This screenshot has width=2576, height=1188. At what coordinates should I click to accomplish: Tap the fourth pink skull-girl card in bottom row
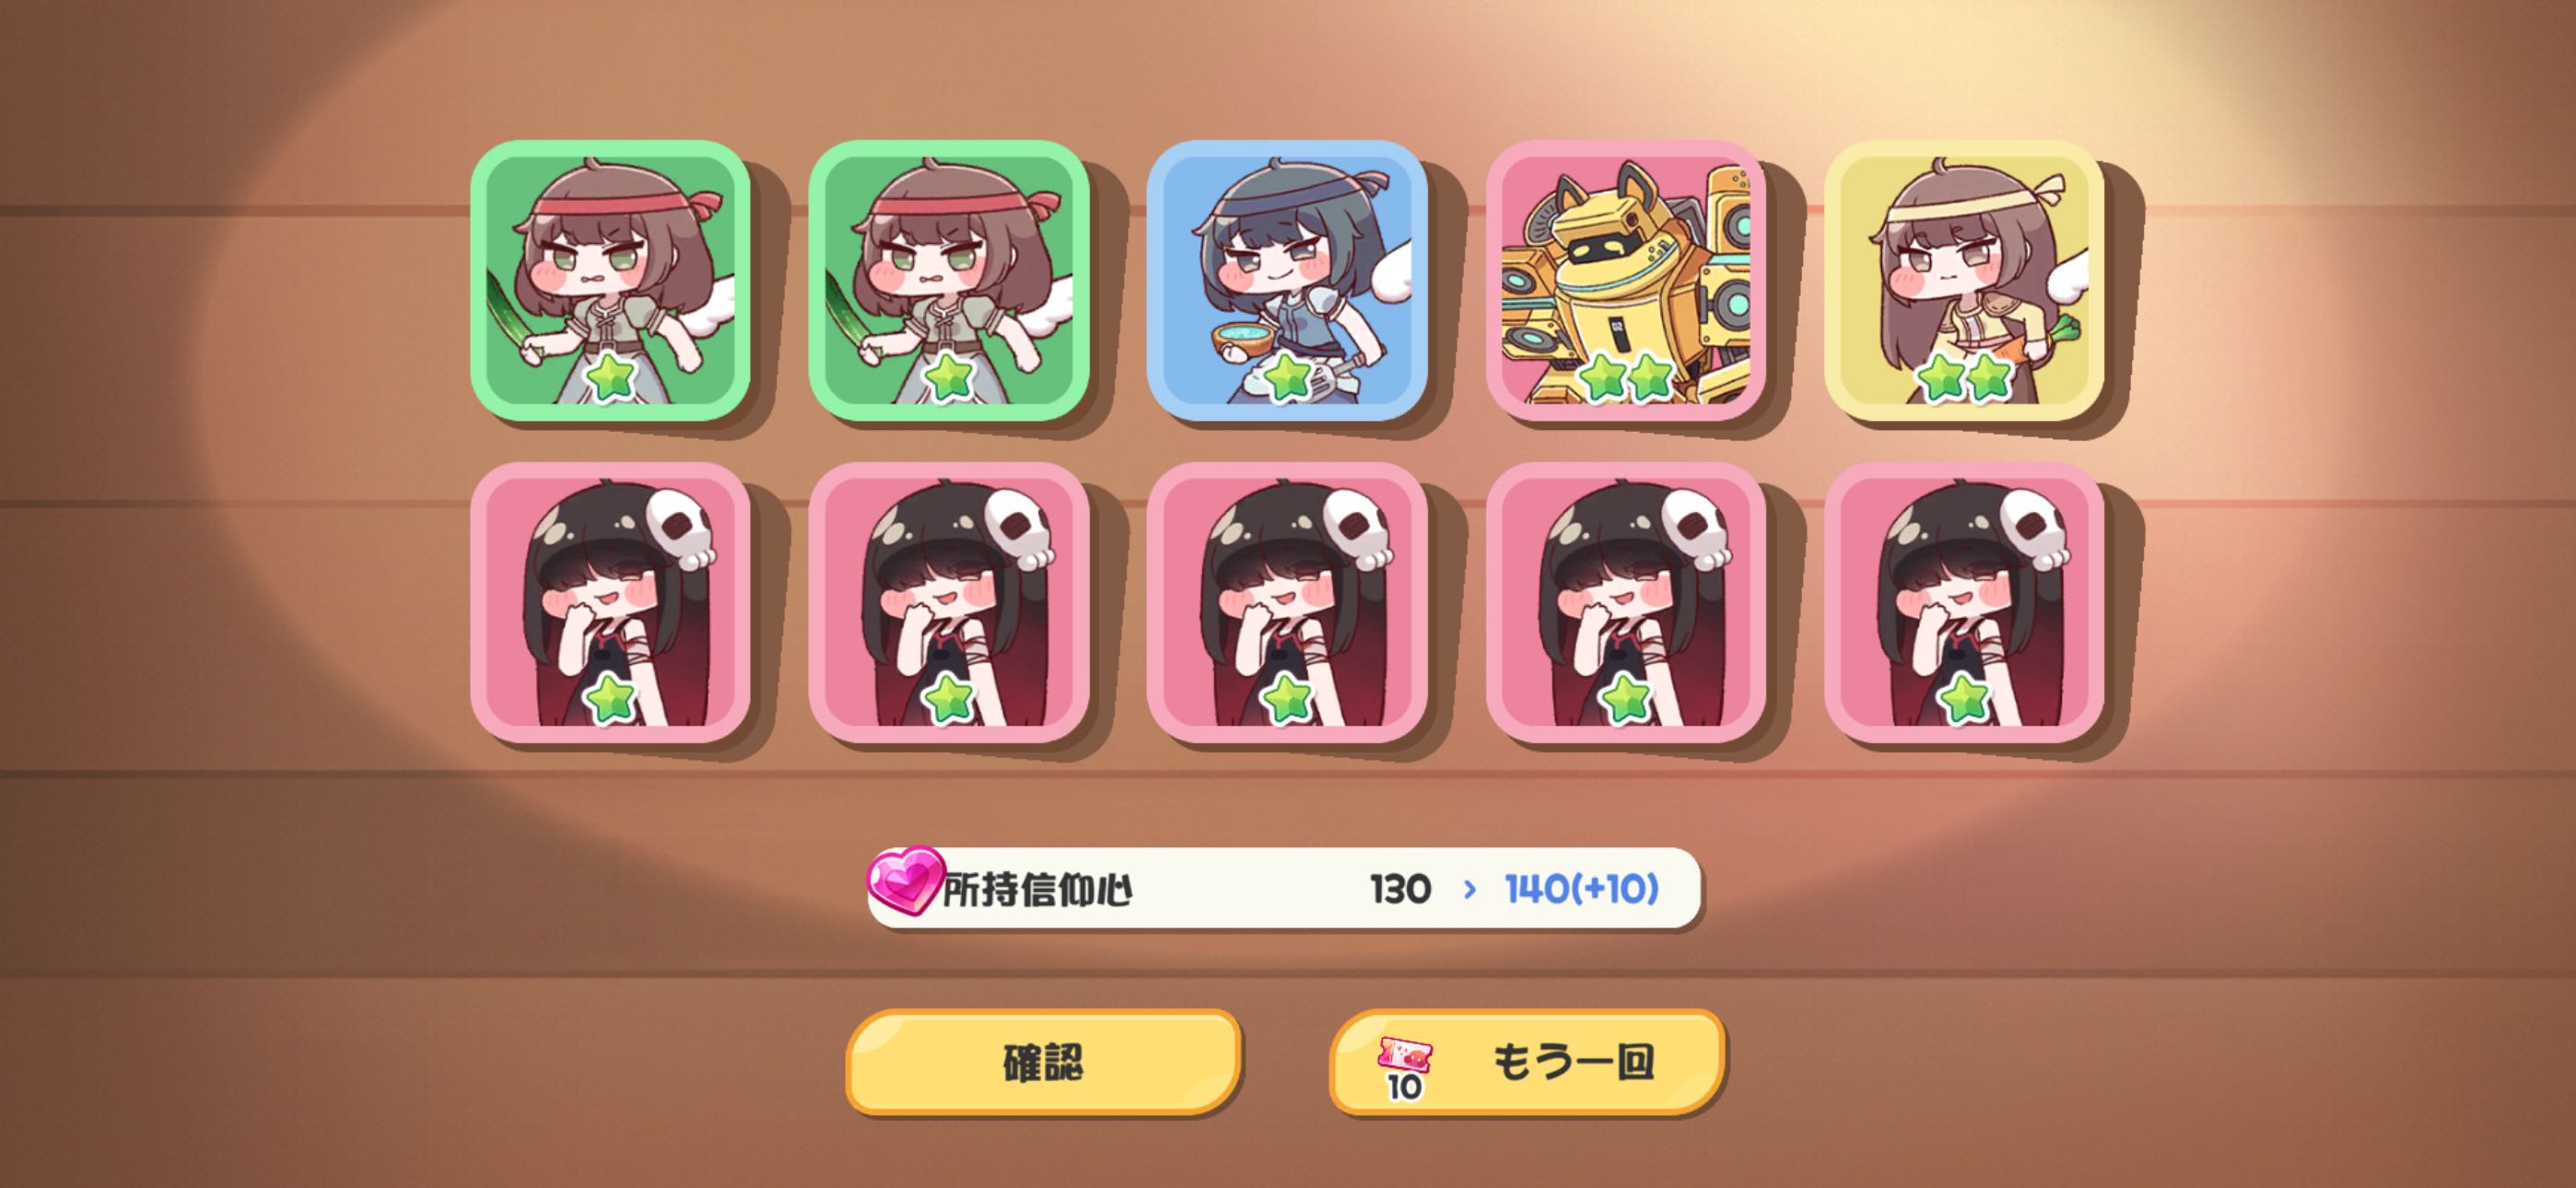1625,602
